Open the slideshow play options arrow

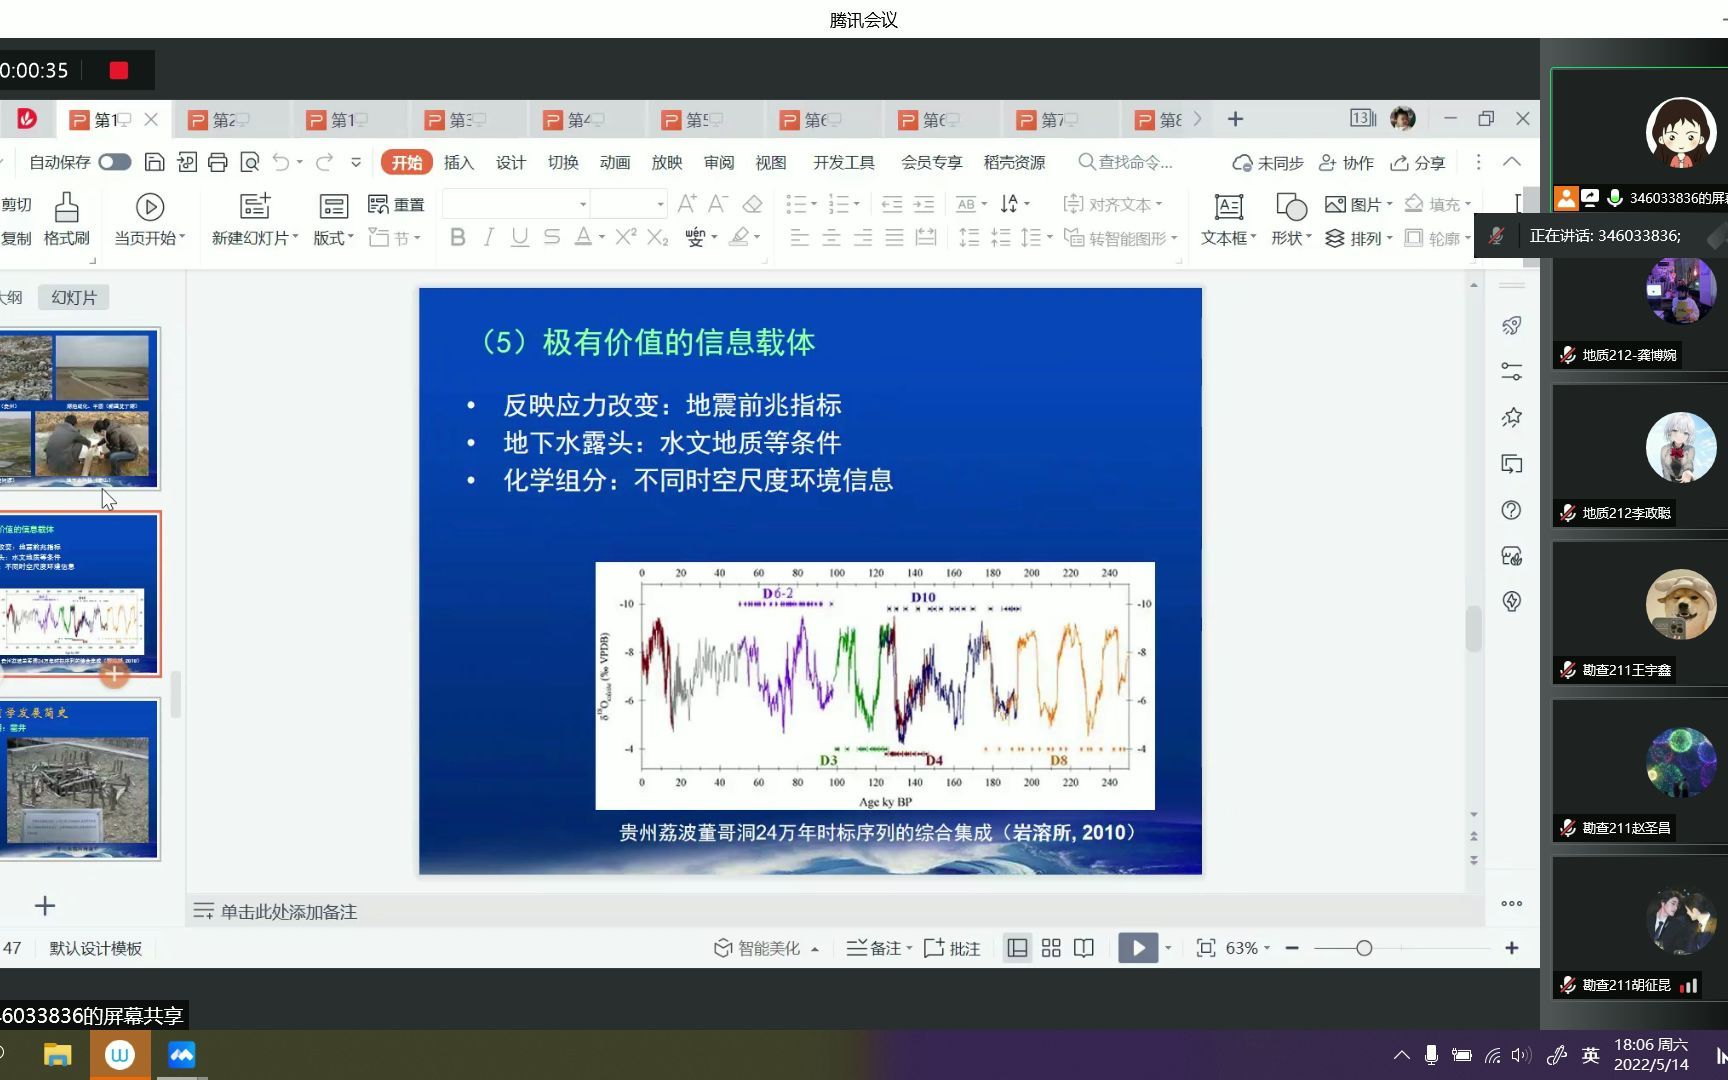pyautogui.click(x=1168, y=948)
